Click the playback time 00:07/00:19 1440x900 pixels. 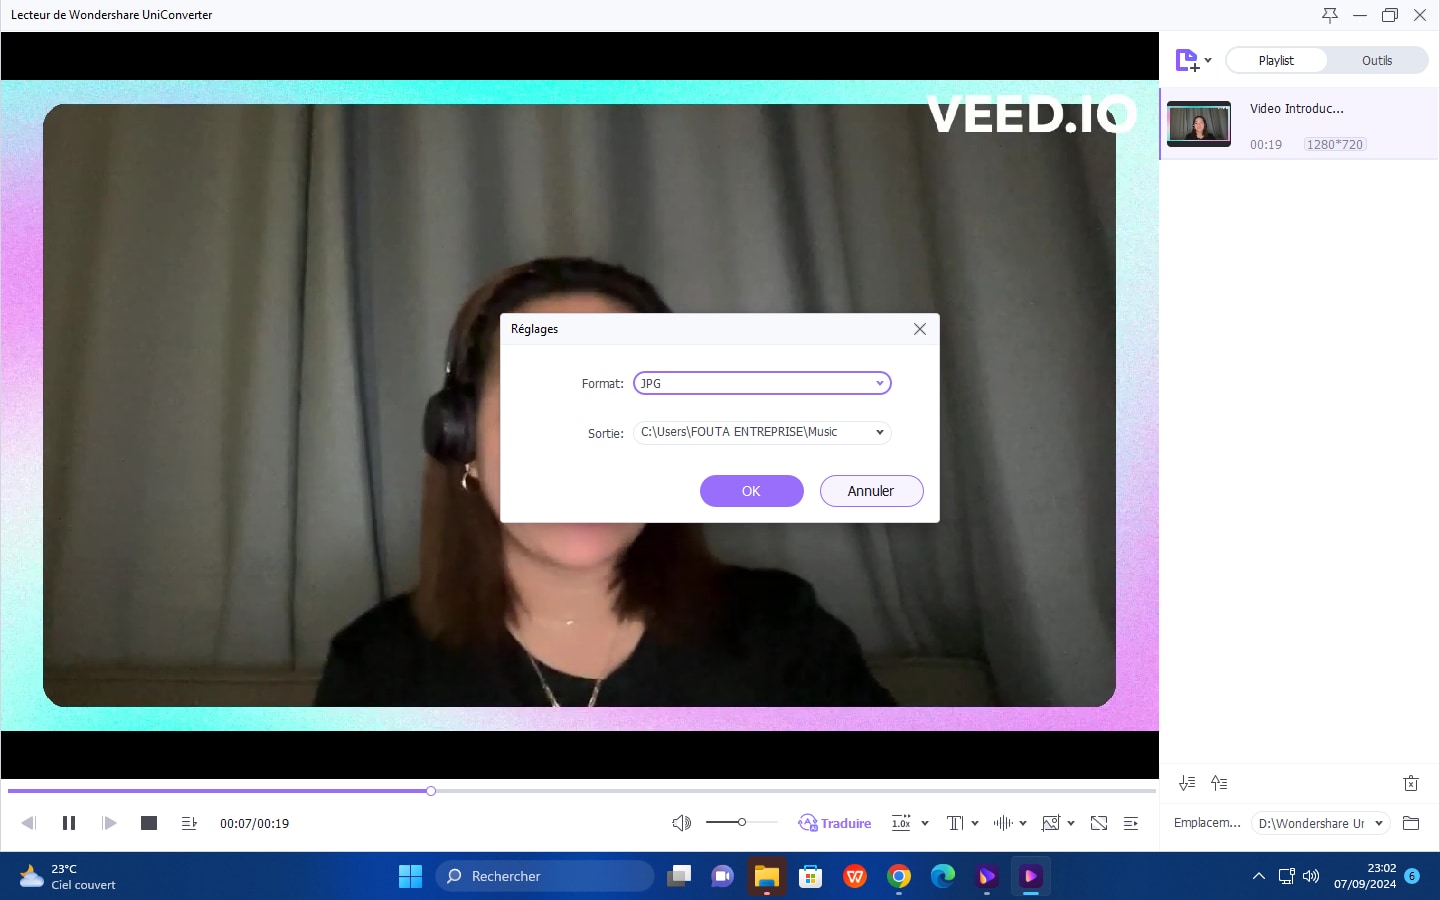pos(255,823)
